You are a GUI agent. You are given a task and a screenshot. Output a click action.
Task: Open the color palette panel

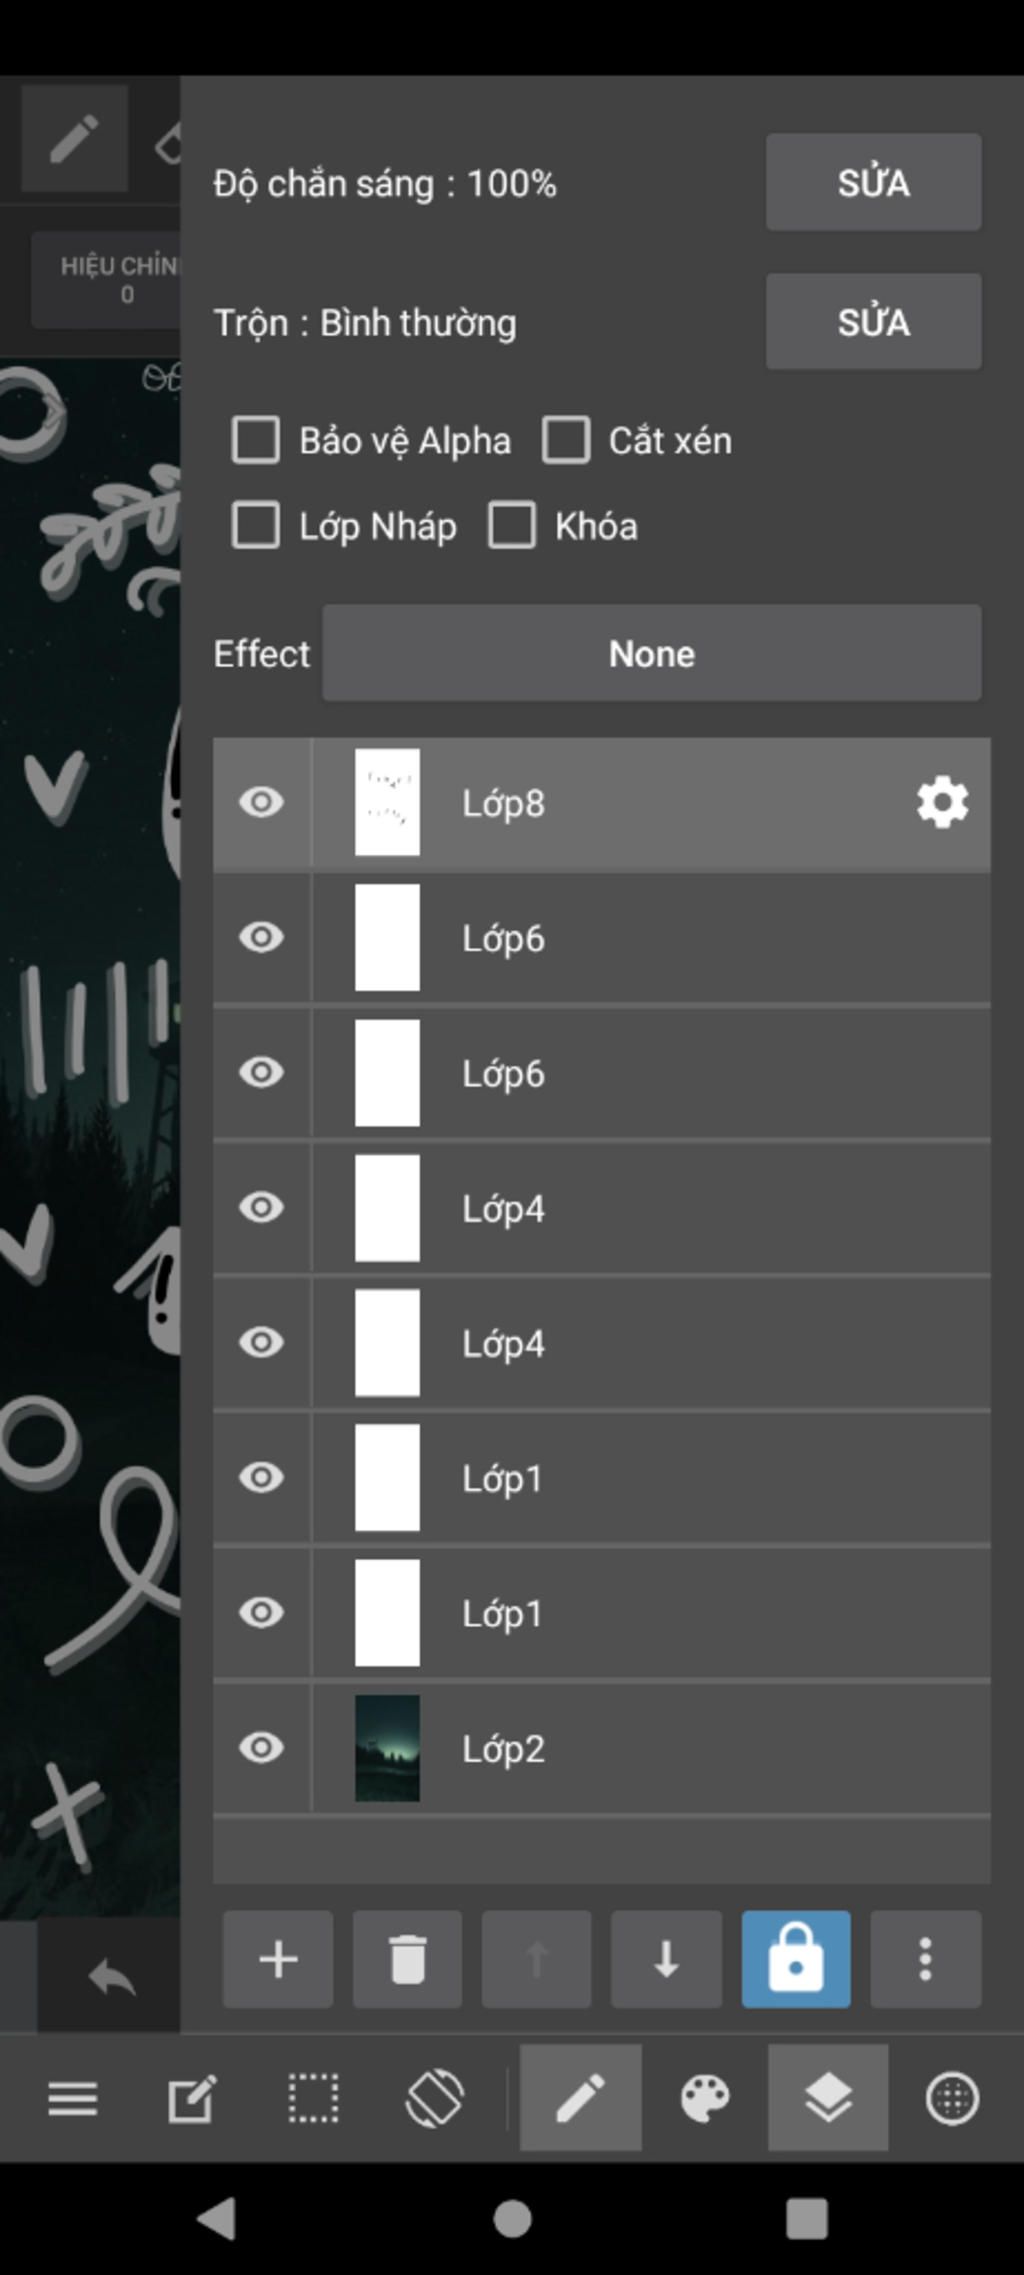[x=705, y=2098]
